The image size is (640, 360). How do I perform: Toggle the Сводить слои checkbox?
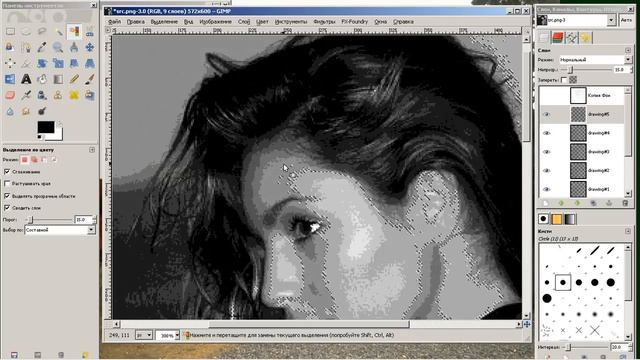coord(7,208)
